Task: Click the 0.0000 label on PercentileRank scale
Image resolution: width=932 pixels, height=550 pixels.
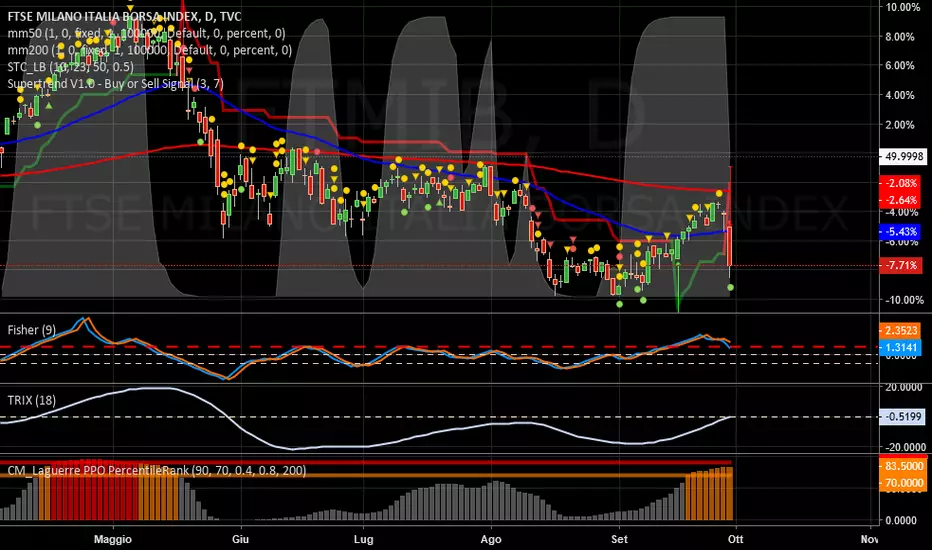Action: tap(901, 520)
